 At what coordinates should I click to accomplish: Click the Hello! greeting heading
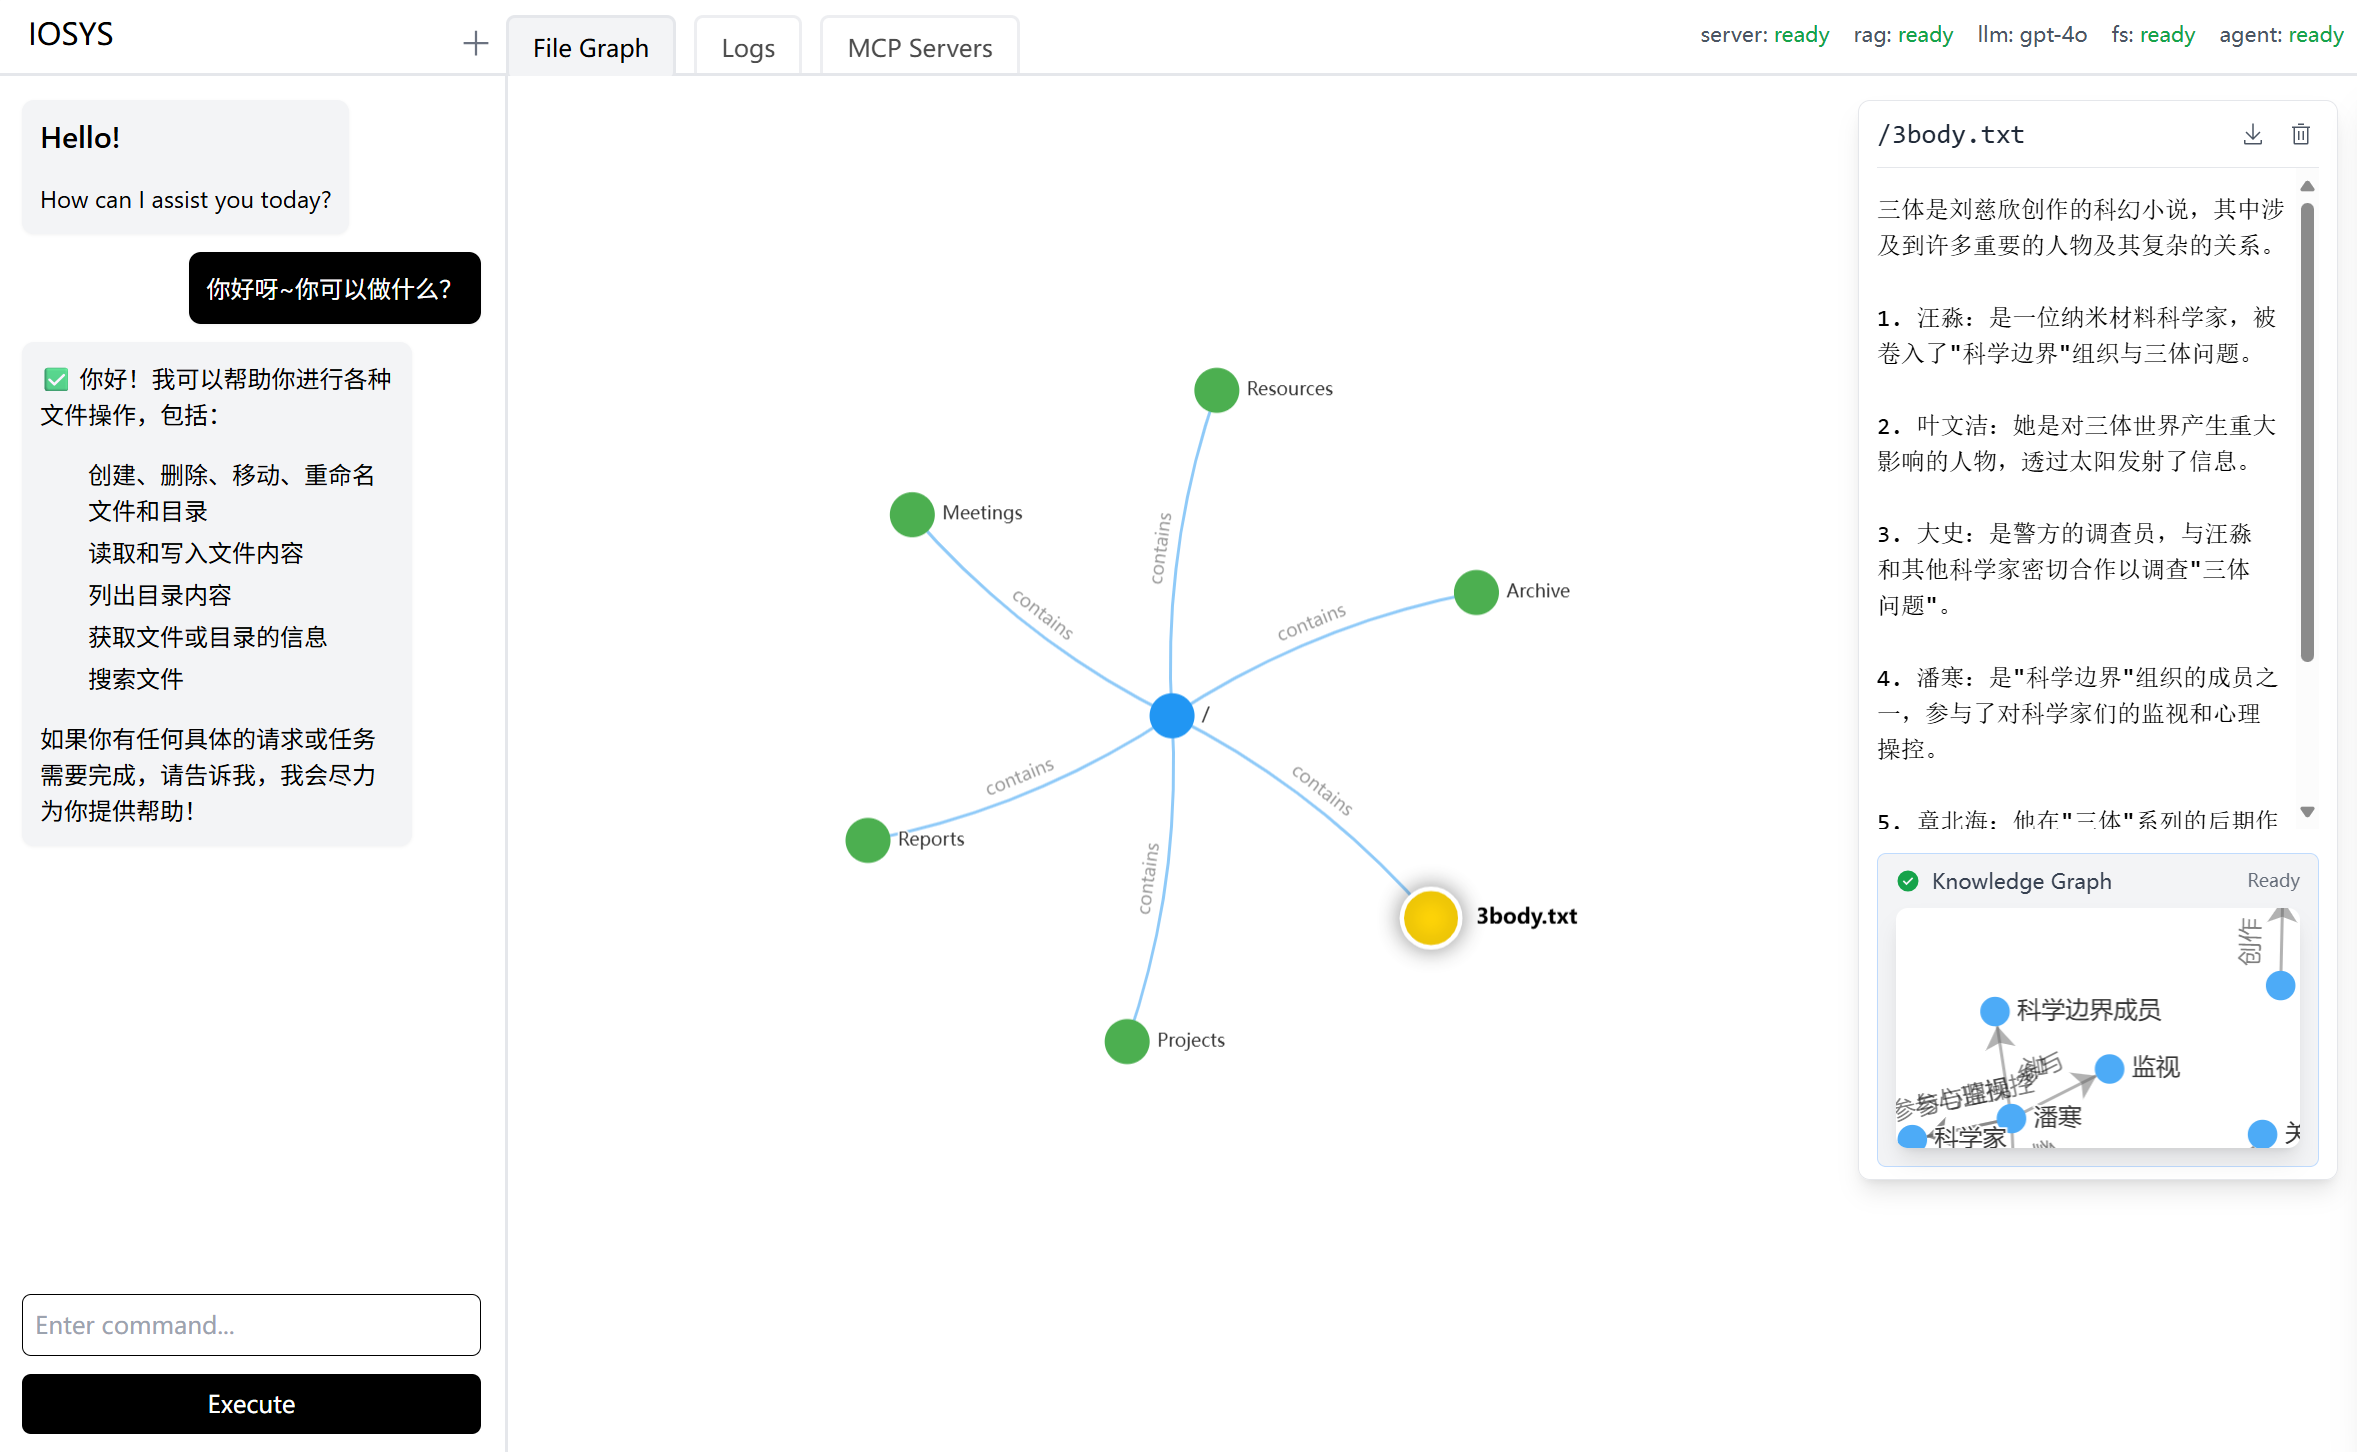click(80, 138)
